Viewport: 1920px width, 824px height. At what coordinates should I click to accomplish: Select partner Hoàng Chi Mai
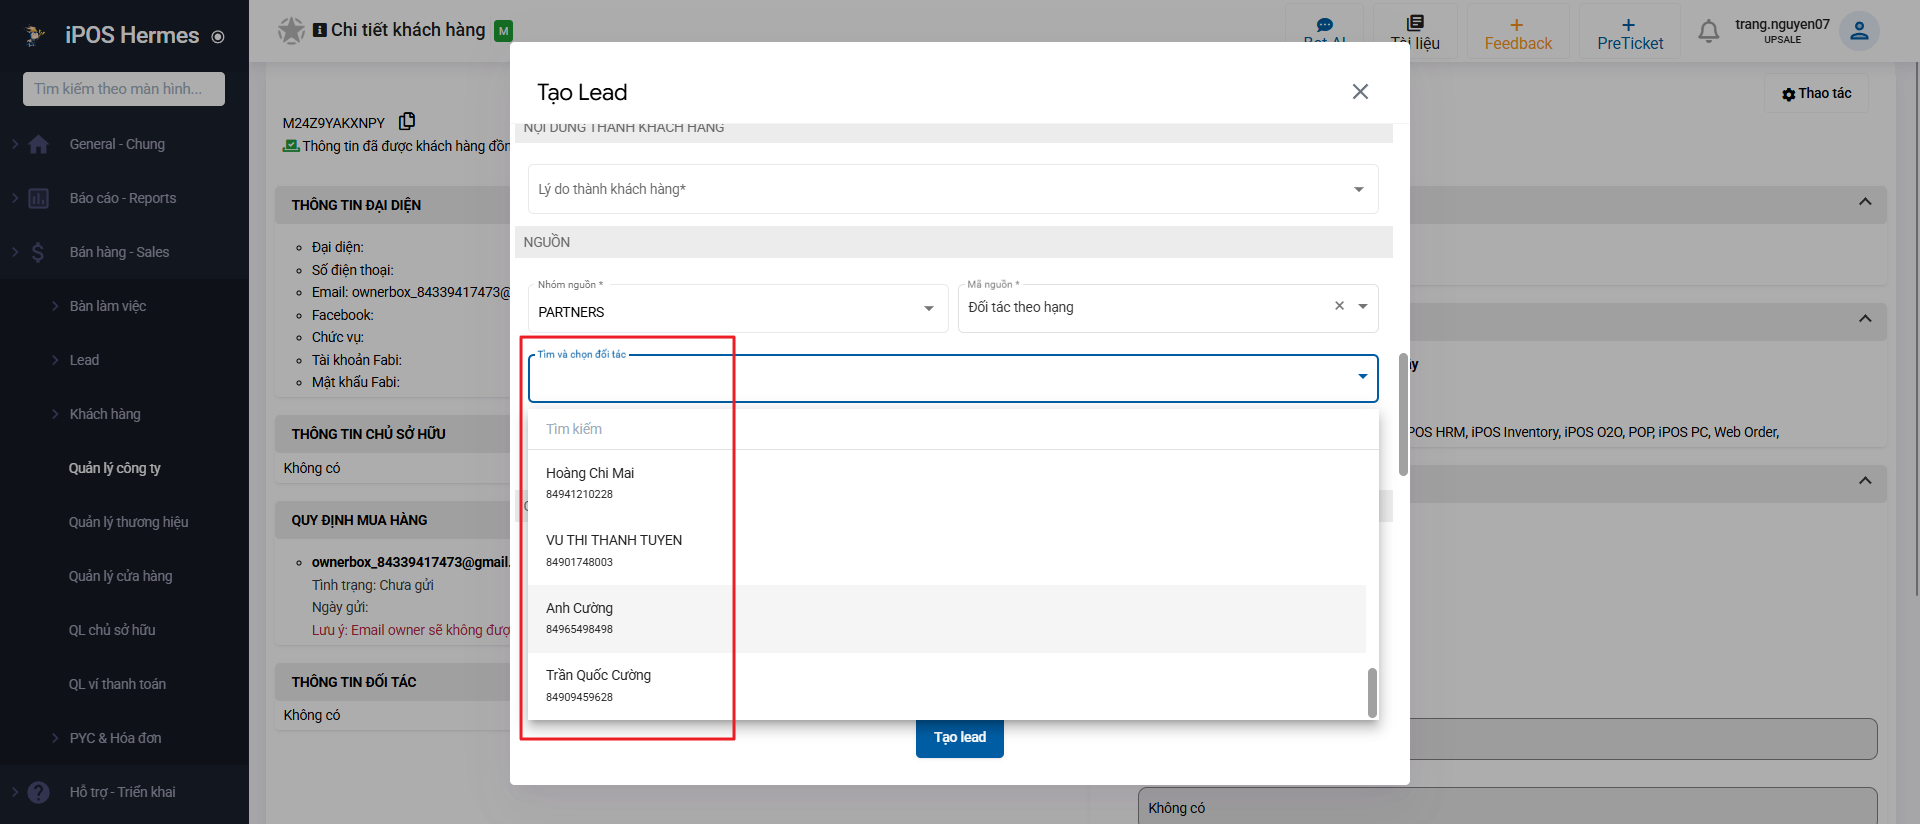pyautogui.click(x=947, y=483)
